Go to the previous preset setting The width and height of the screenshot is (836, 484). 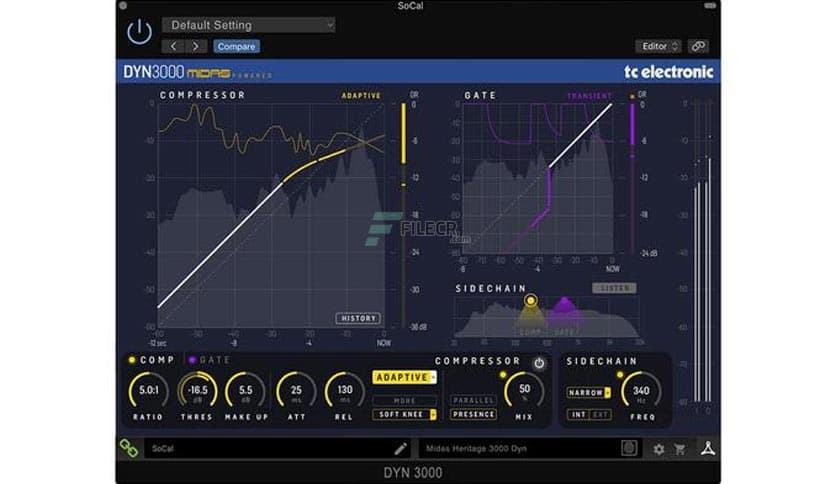(x=173, y=46)
